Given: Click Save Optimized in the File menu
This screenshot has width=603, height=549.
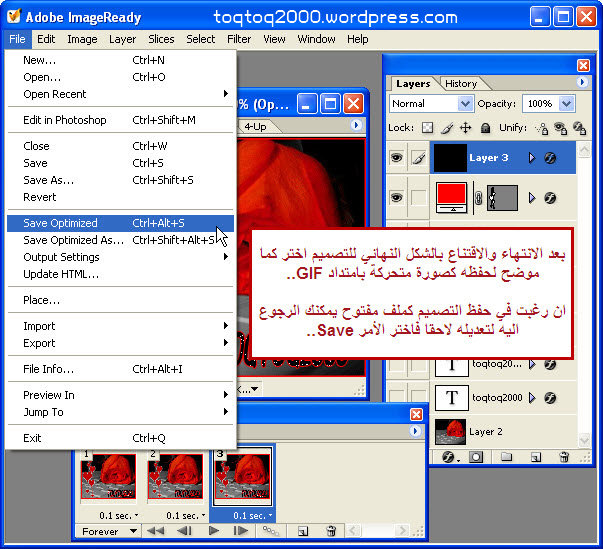Looking at the screenshot, I should [61, 223].
